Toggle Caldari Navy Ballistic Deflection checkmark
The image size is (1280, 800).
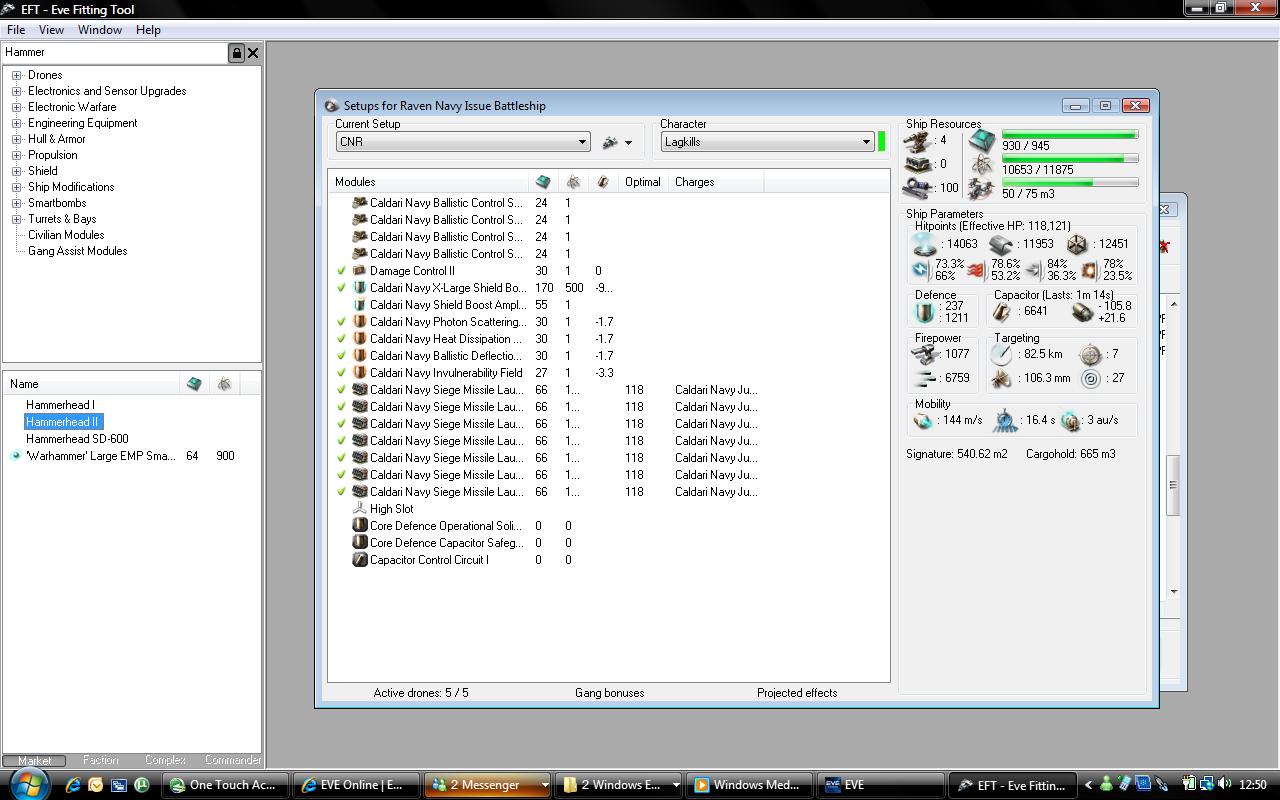point(342,356)
